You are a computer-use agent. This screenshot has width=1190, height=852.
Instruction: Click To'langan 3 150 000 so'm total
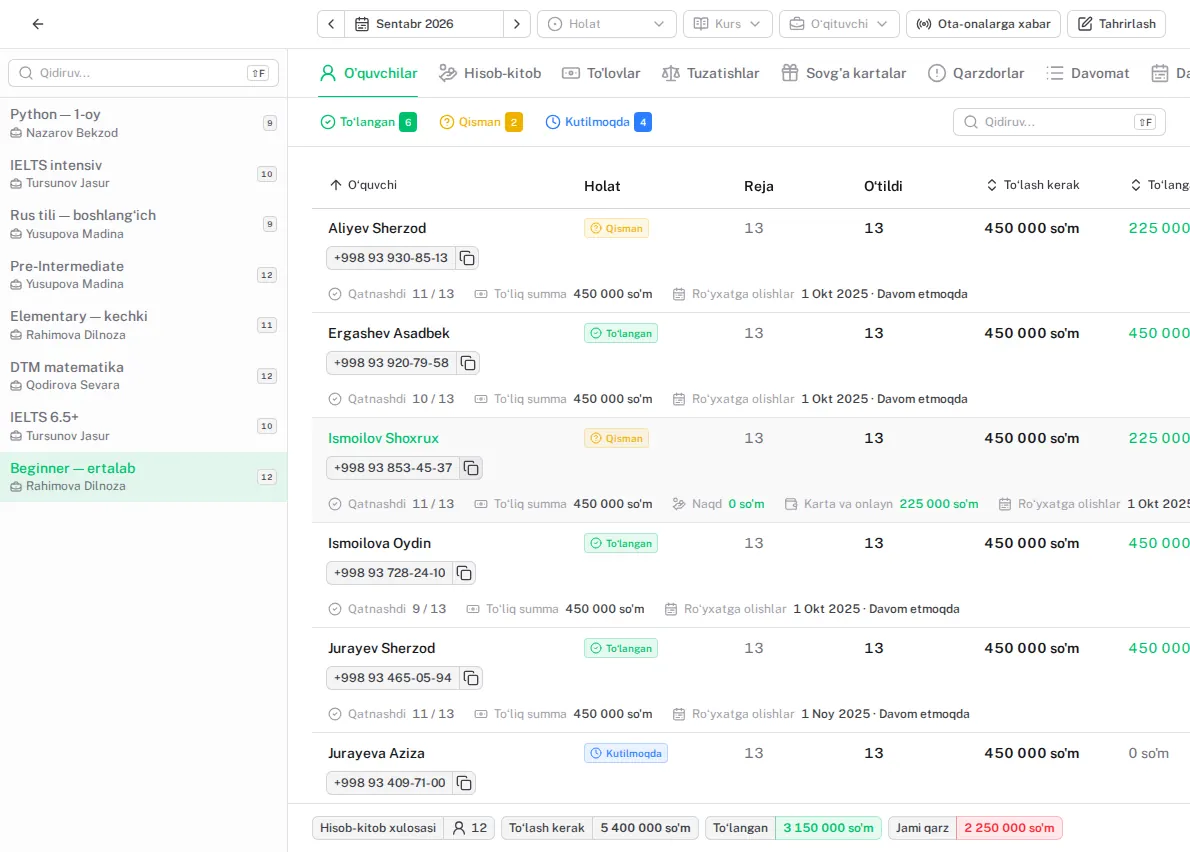[x=793, y=828]
